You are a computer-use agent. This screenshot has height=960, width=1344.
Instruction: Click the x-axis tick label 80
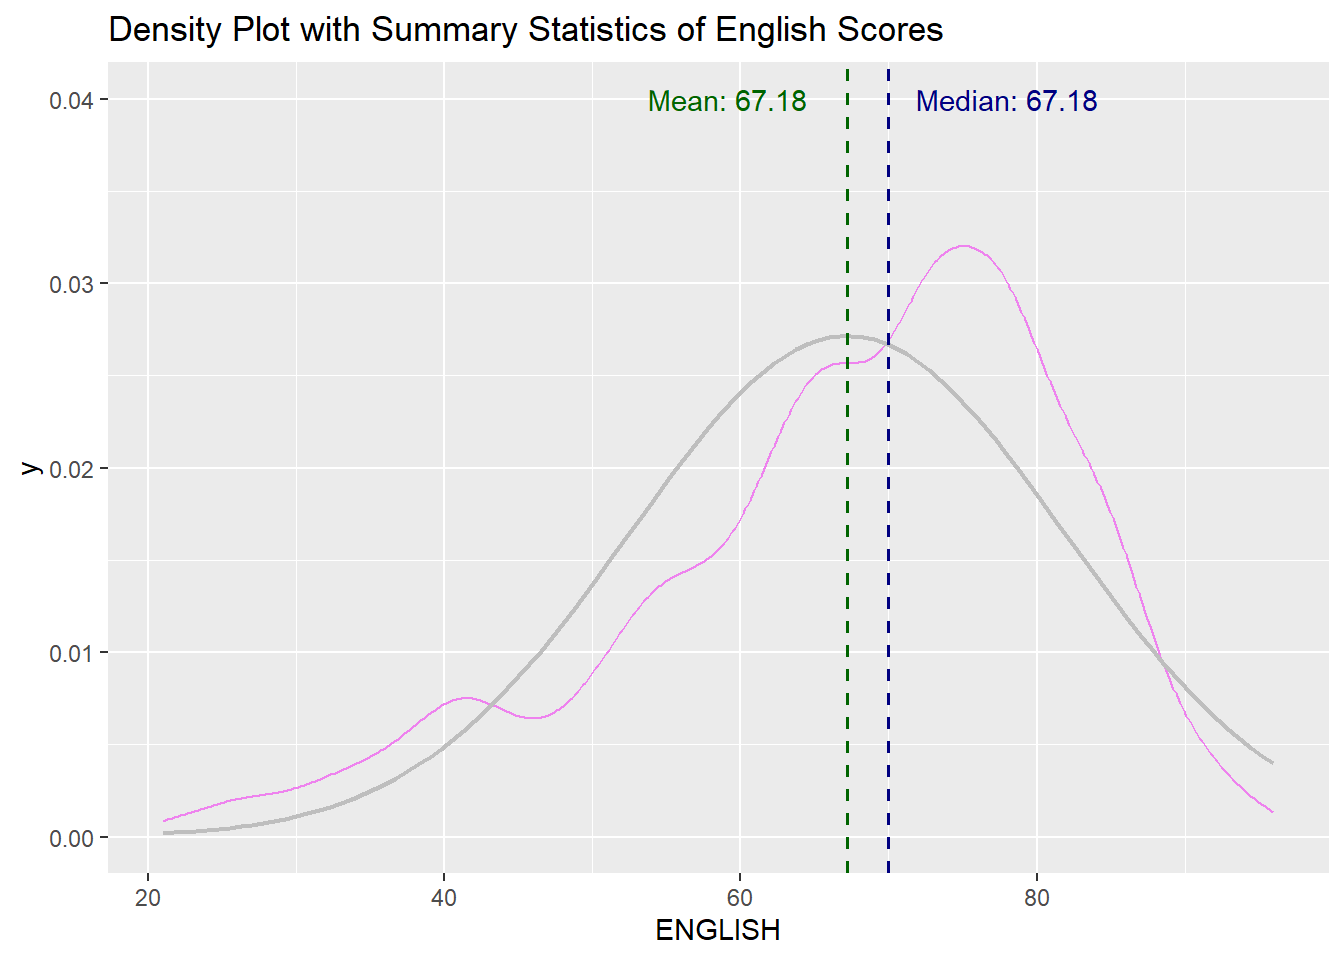click(1037, 897)
